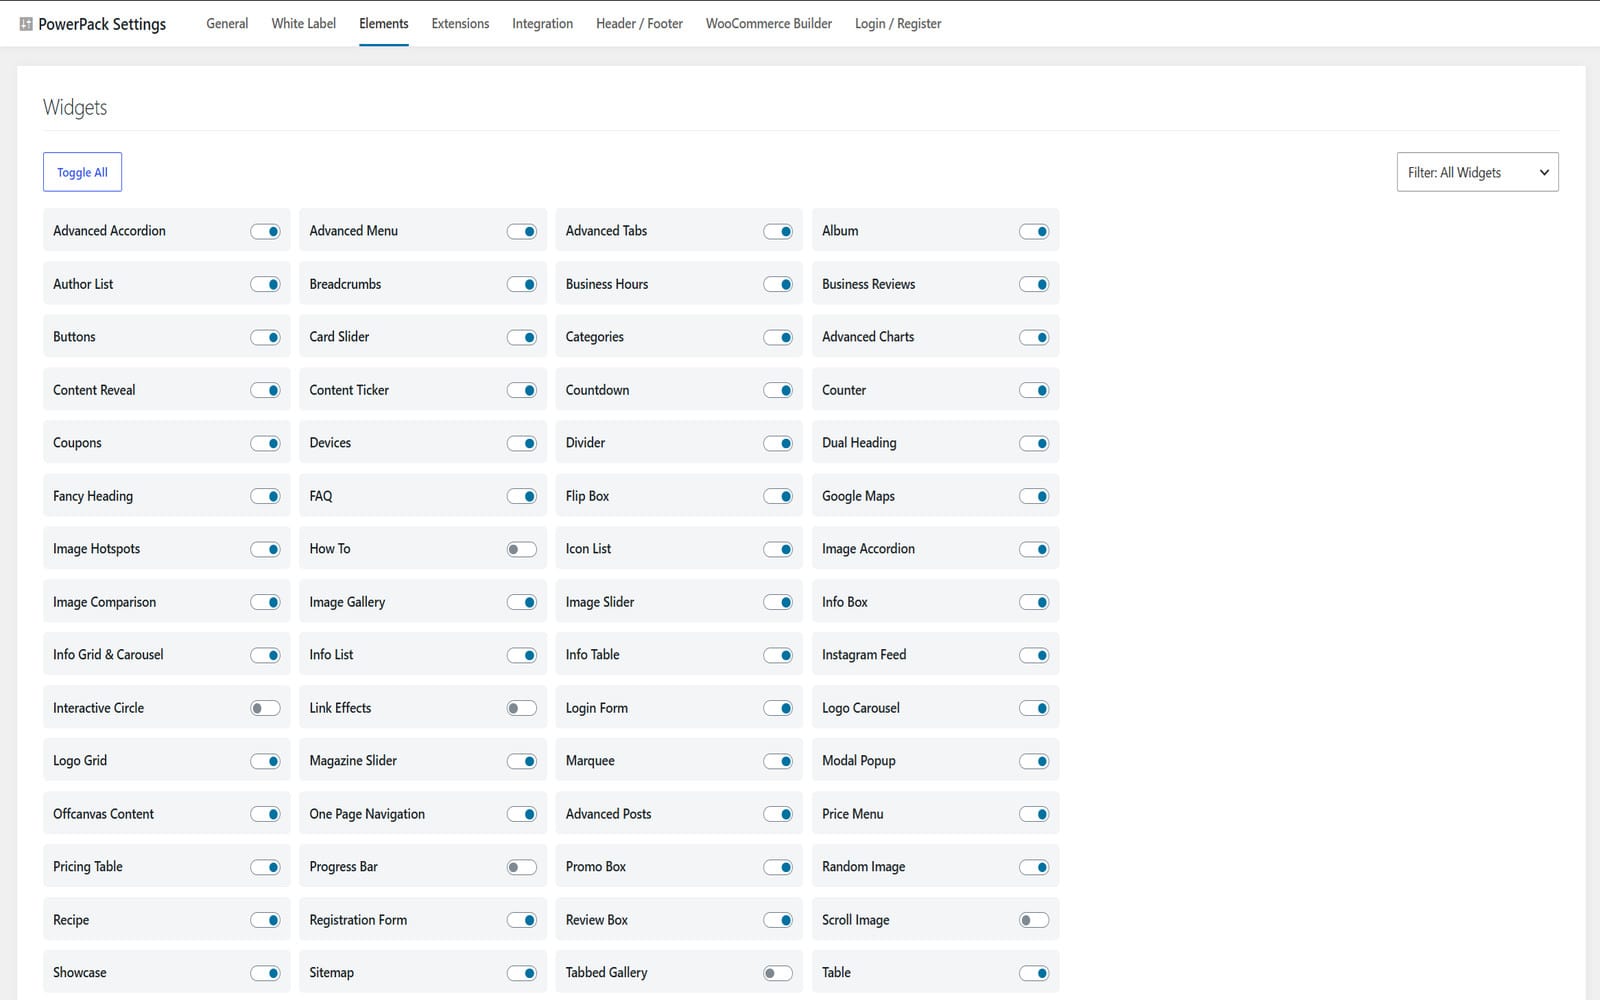Disable the Flip Box switch
This screenshot has width=1600, height=1000.
778,496
